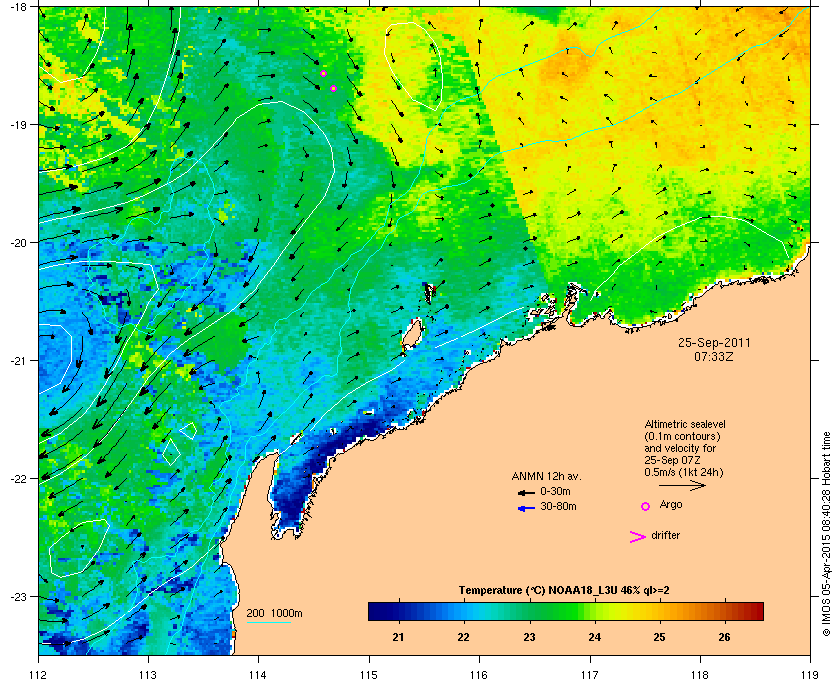This screenshot has height=680, width=840.
Task: Click the lower Argo float marker on map
Action: pos(333,88)
